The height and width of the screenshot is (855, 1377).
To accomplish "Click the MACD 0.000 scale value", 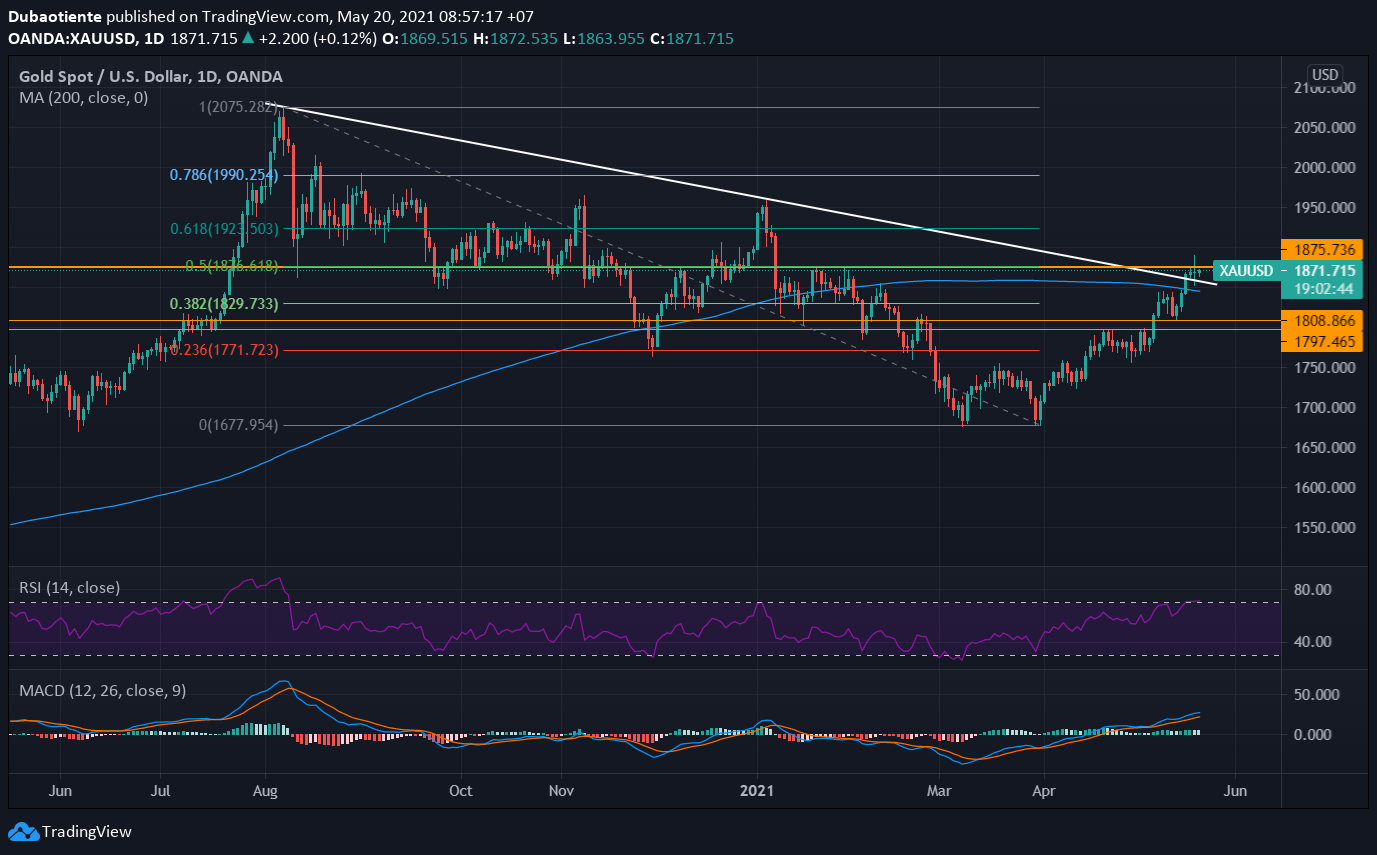I will point(1311,734).
